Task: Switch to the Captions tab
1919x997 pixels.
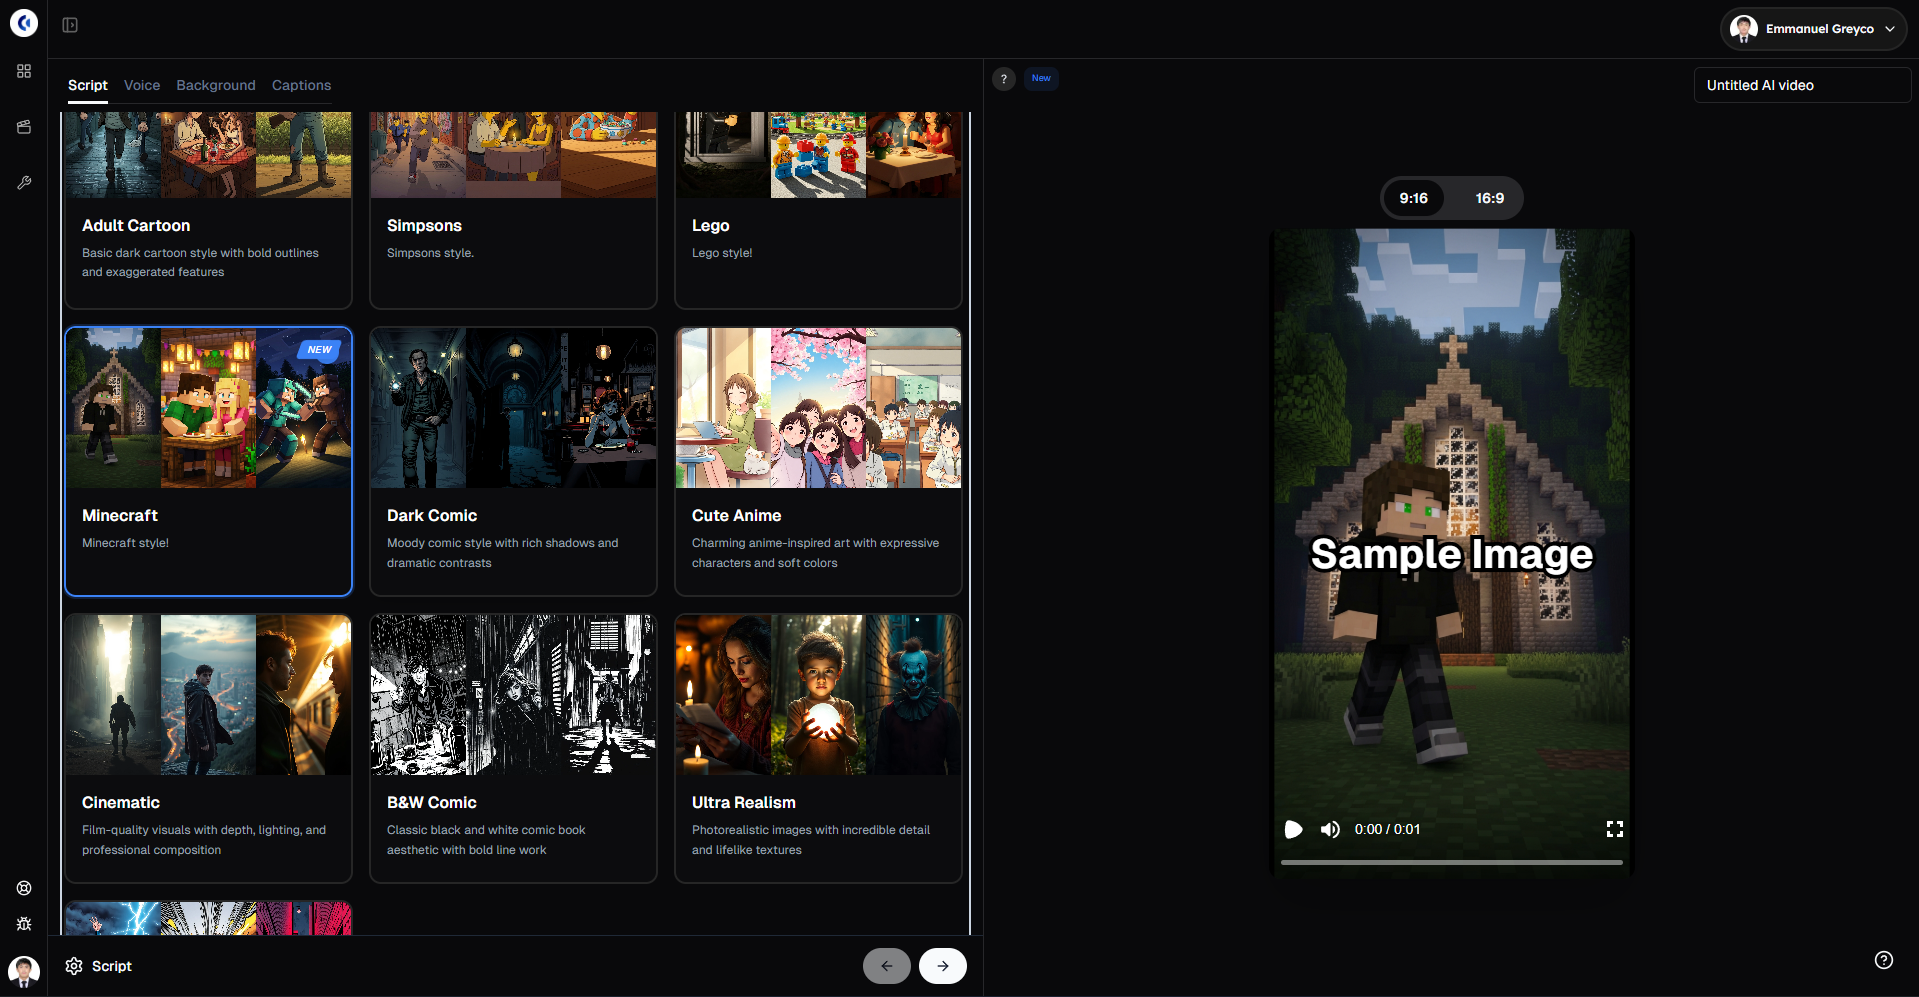Action: [x=301, y=85]
